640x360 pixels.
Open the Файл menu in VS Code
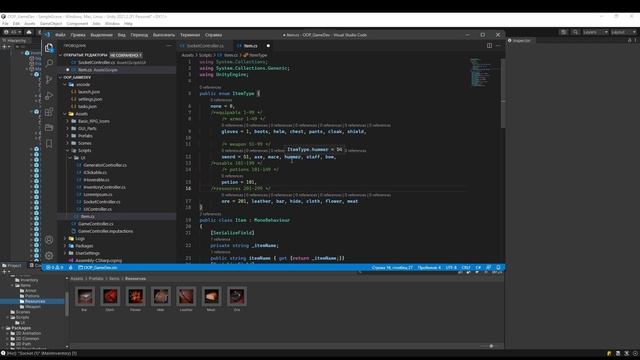[60, 35]
